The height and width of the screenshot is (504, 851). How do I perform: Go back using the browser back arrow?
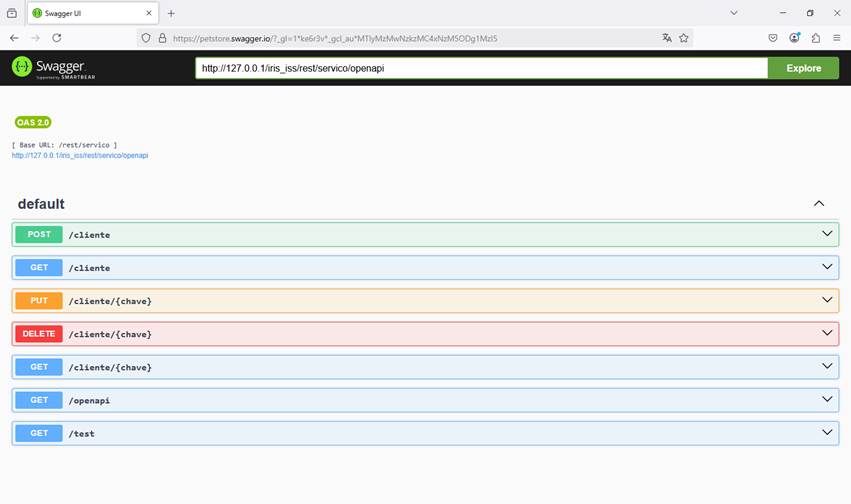14,38
